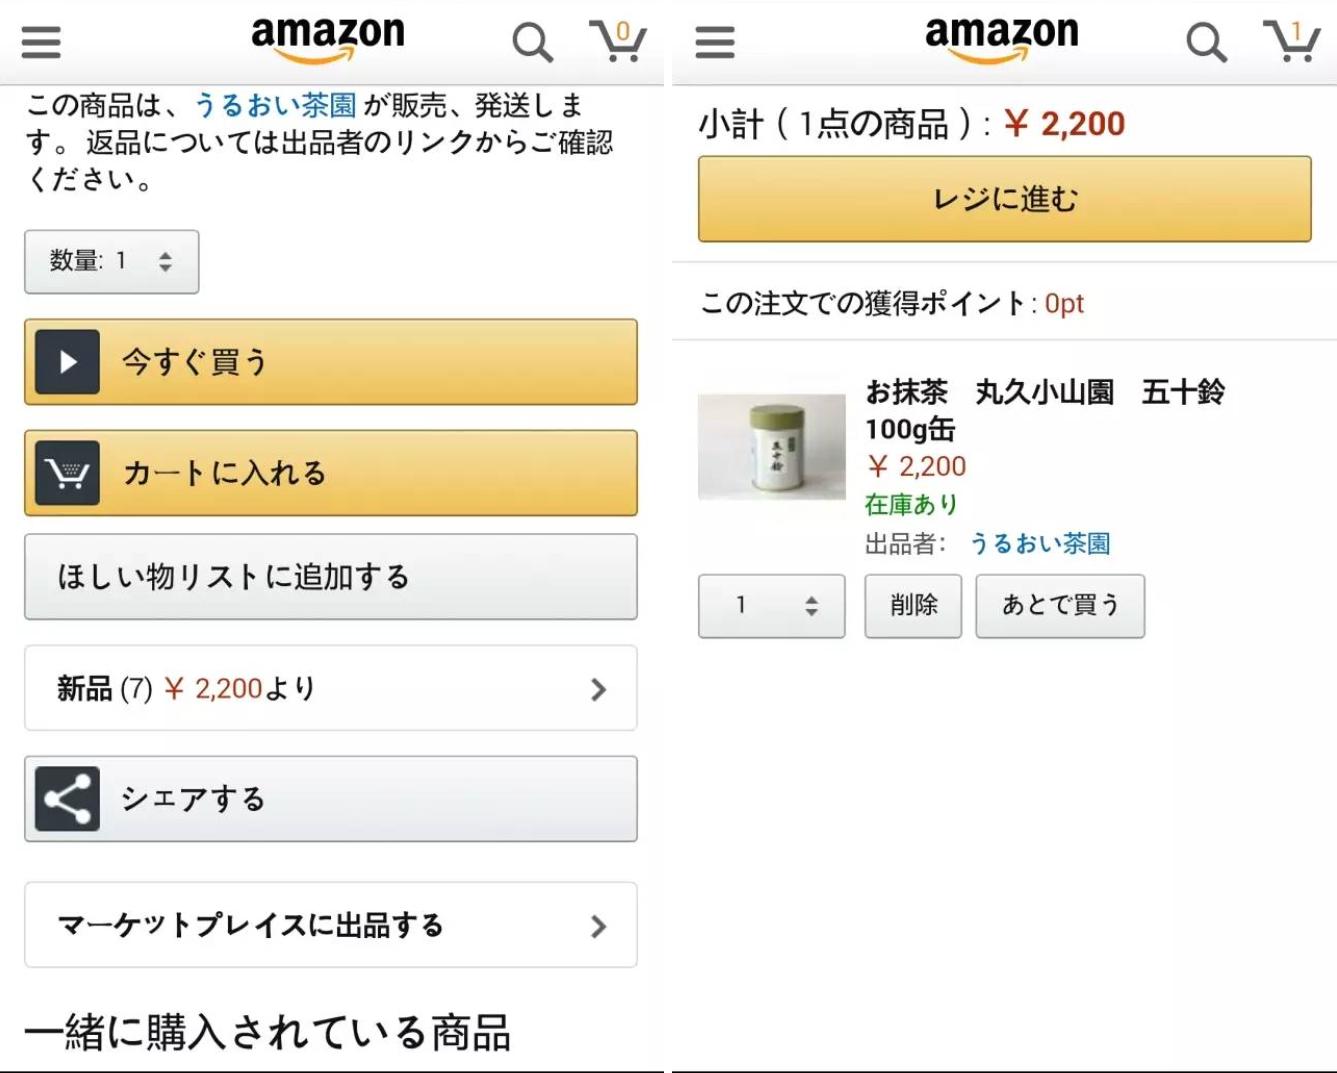Image resolution: width=1337 pixels, height=1073 pixels.
Task: Open the search icon on the product page
Action: pos(533,41)
